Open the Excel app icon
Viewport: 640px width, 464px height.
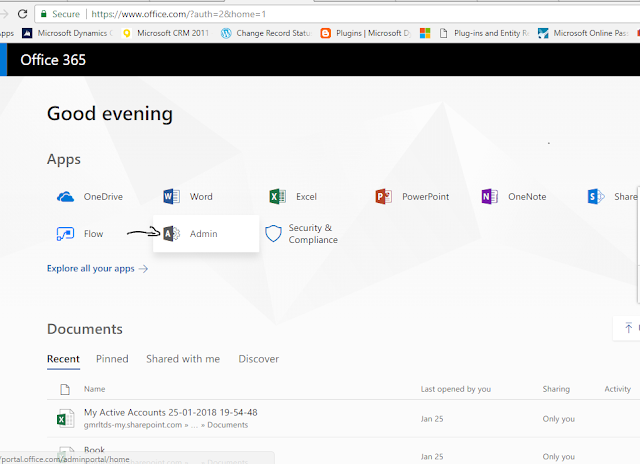pyautogui.click(x=278, y=197)
